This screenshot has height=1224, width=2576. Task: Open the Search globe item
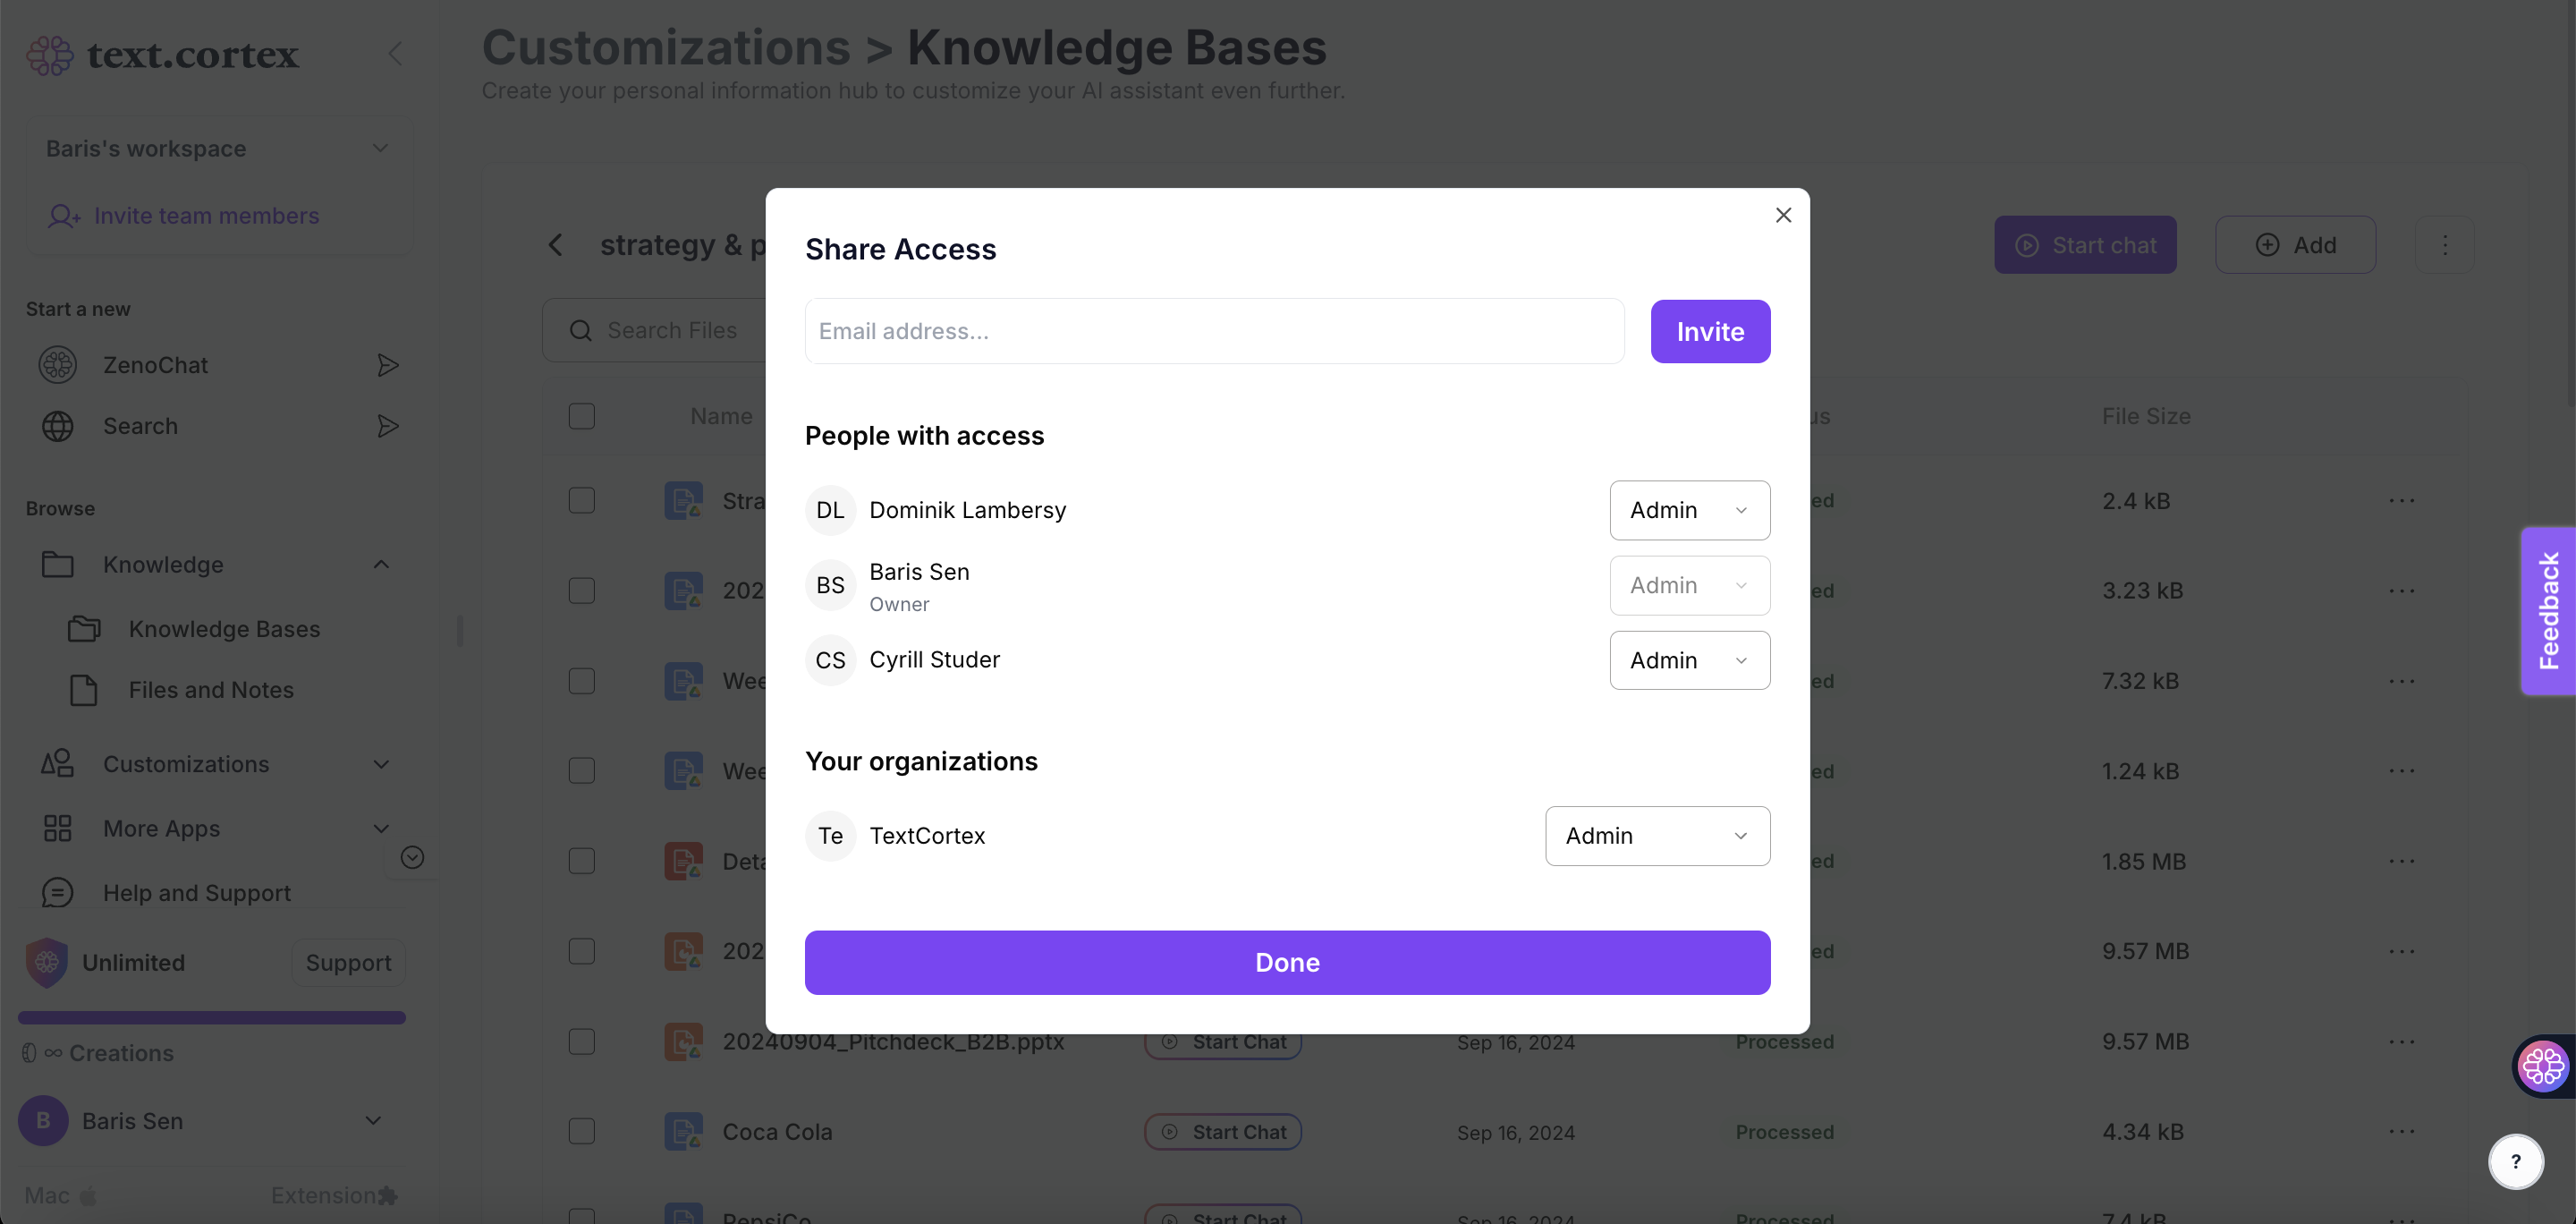click(x=110, y=426)
